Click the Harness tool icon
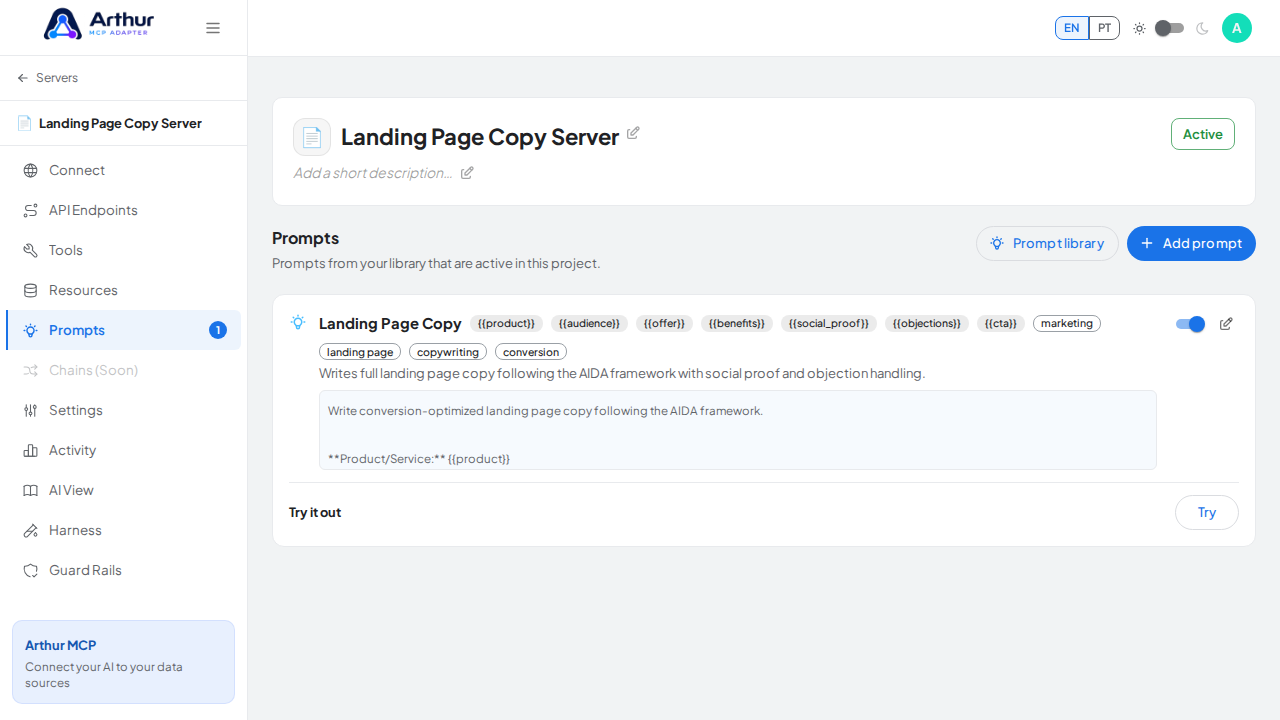Image resolution: width=1280 pixels, height=720 pixels. (x=30, y=530)
